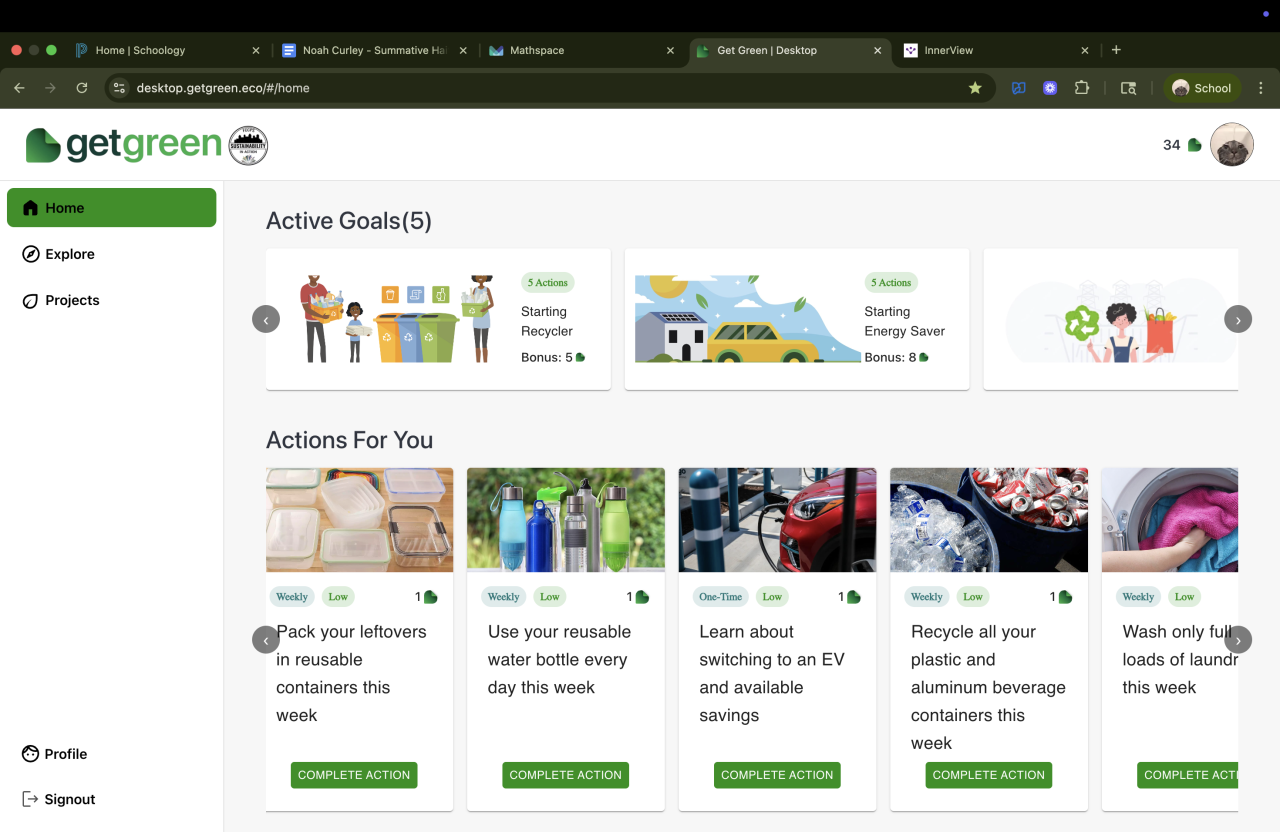This screenshot has height=832, width=1280.
Task: Click the getgreen logo
Action: click(124, 145)
